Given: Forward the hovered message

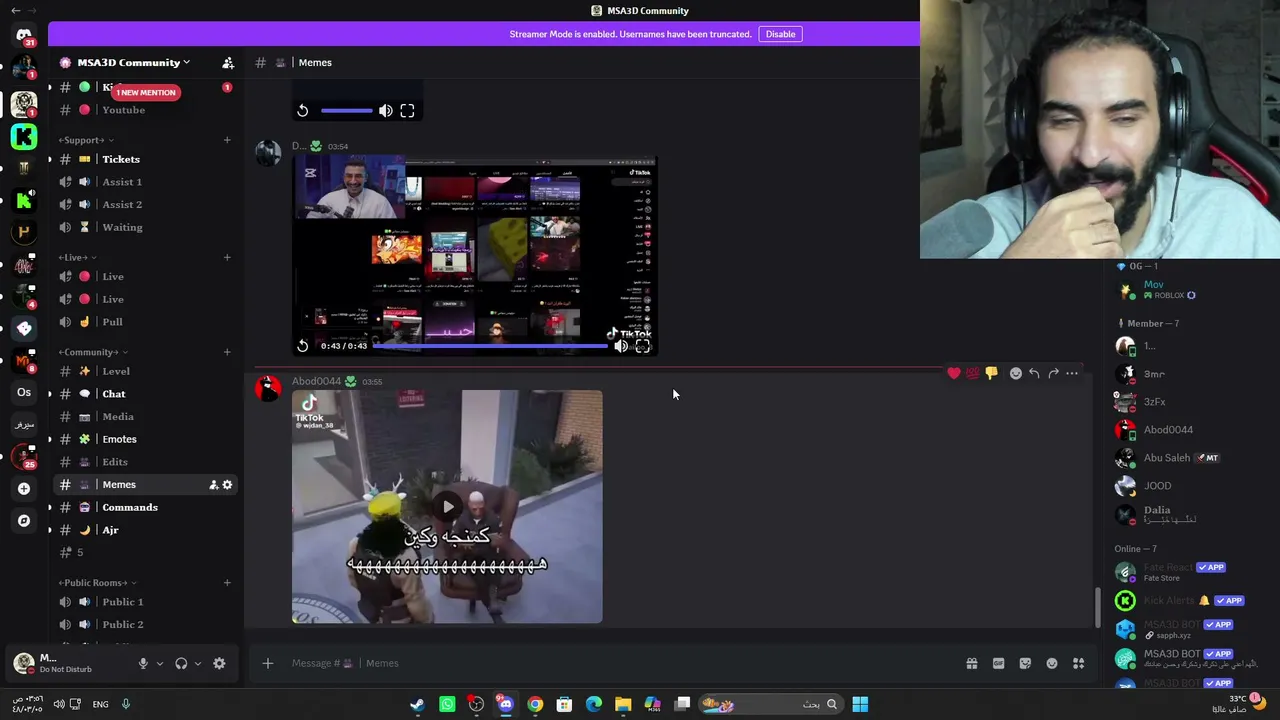Looking at the screenshot, I should (1053, 373).
